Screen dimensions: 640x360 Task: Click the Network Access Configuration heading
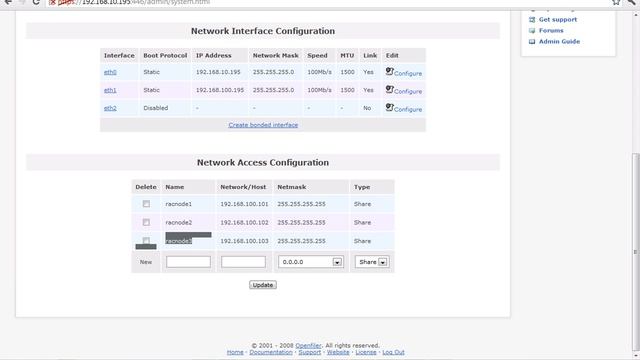coord(263,162)
